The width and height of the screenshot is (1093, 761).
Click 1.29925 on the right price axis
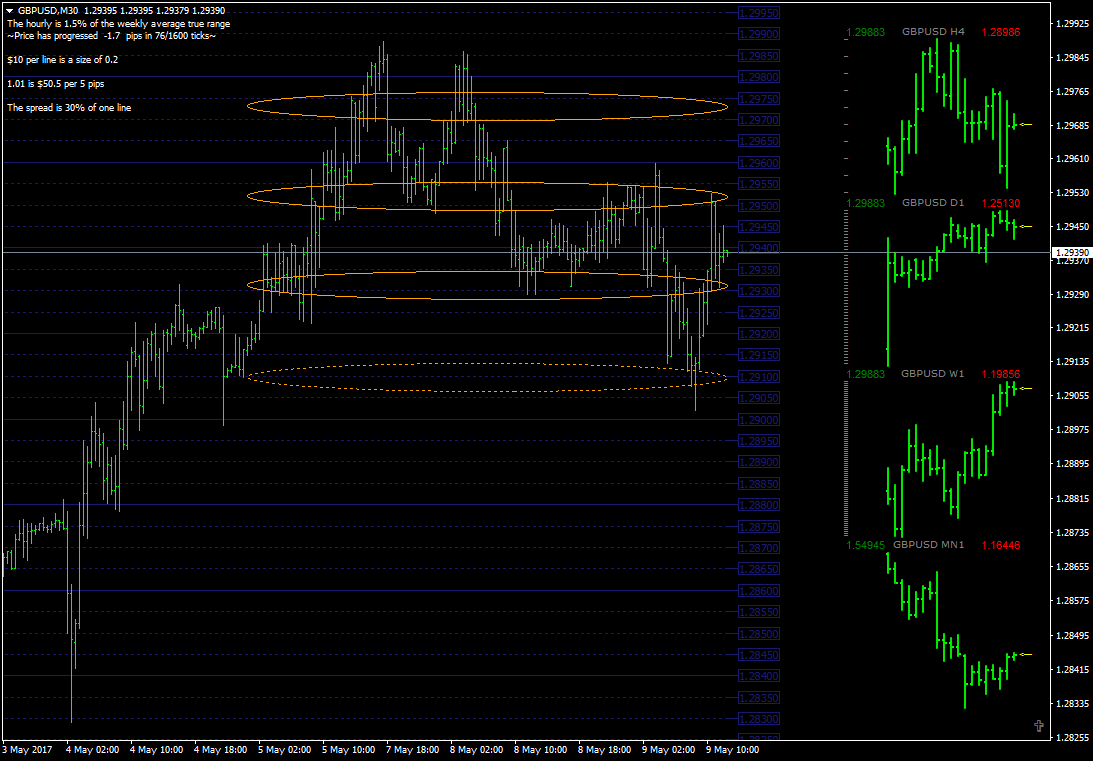1072,24
